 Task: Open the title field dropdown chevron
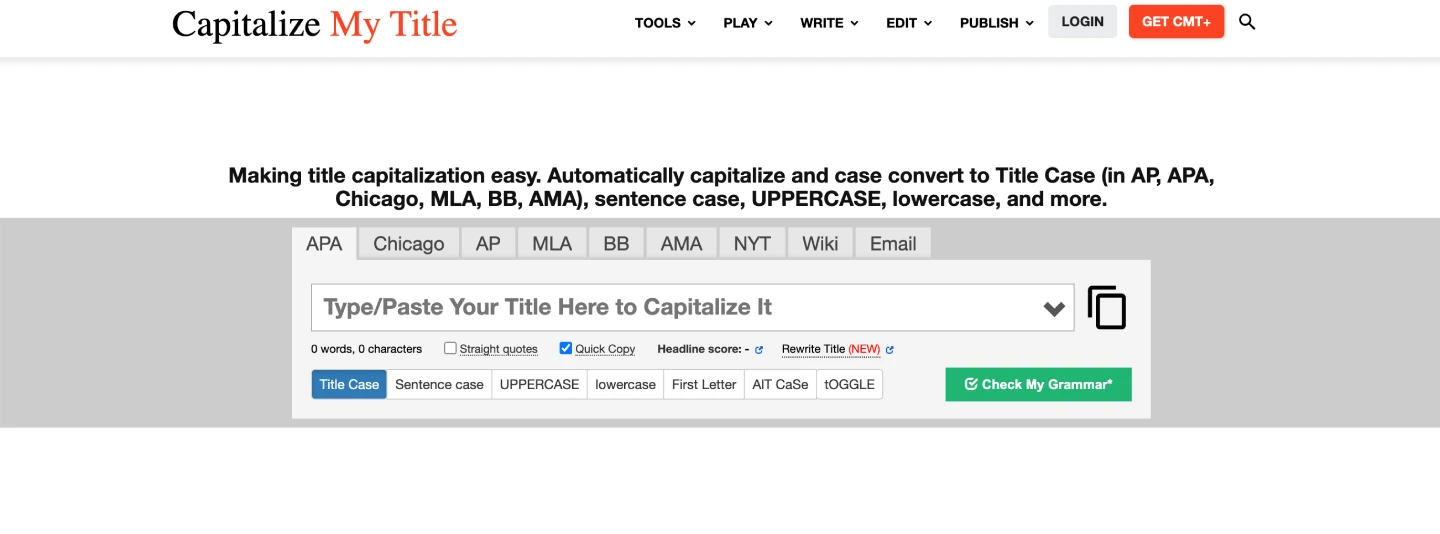point(1054,309)
